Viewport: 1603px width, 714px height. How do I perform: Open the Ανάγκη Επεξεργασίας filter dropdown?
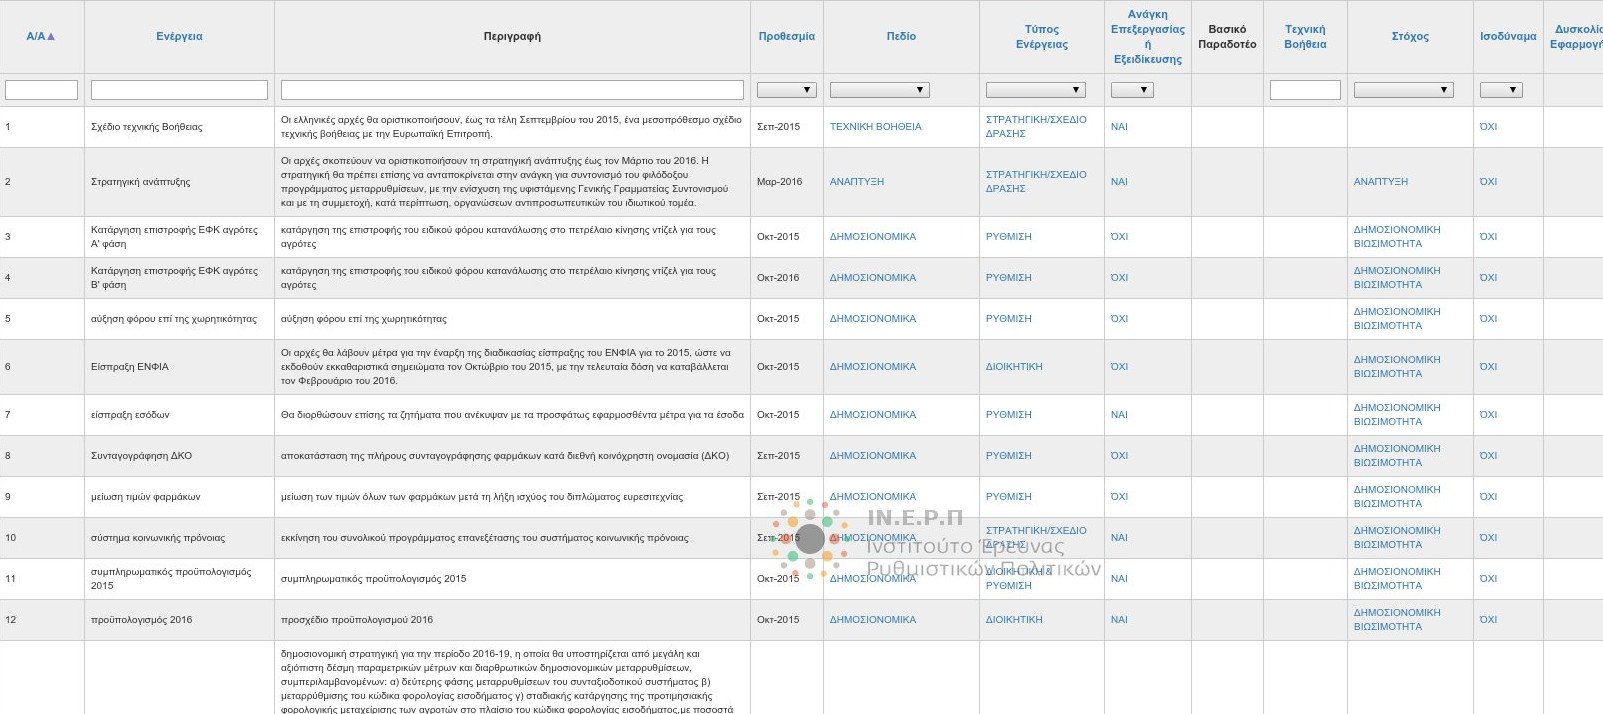coord(1132,90)
